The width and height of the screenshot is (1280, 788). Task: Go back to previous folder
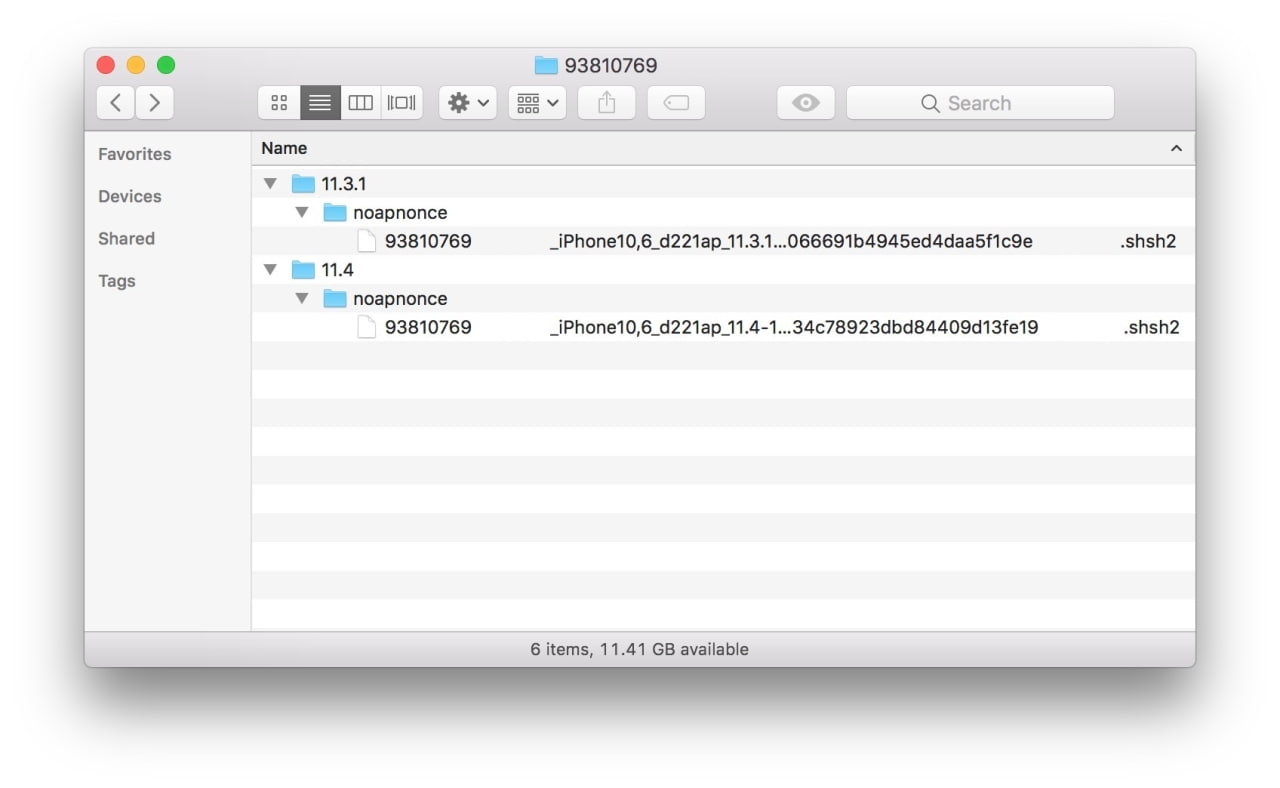pos(116,103)
